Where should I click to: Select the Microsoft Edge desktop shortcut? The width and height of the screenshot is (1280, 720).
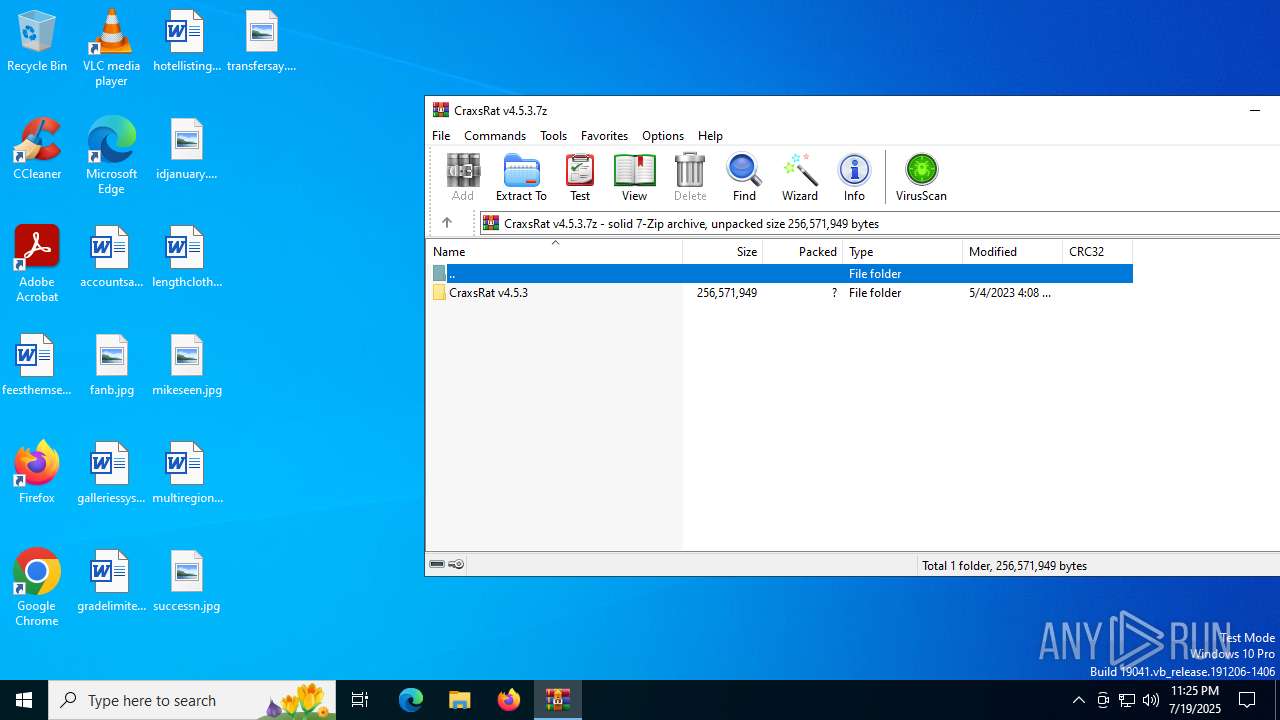pos(111,155)
